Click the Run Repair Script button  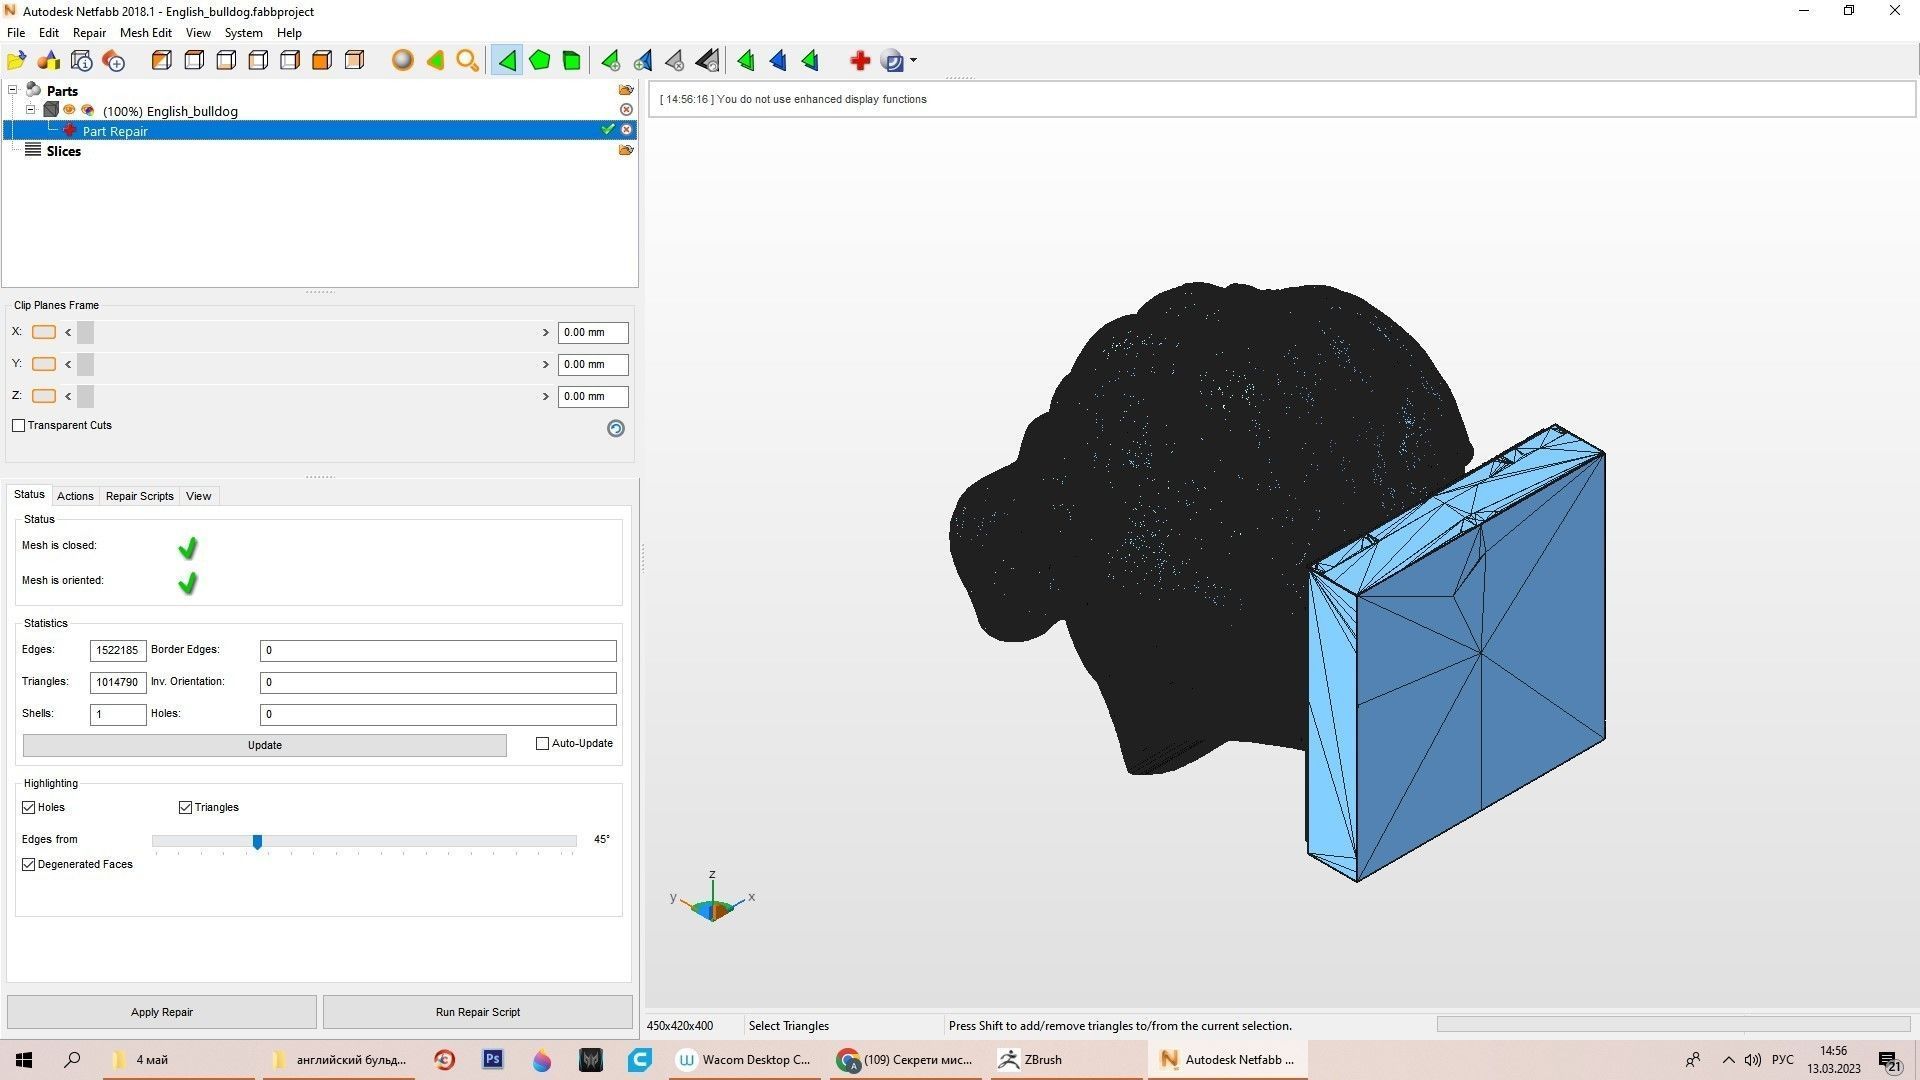pyautogui.click(x=477, y=1012)
